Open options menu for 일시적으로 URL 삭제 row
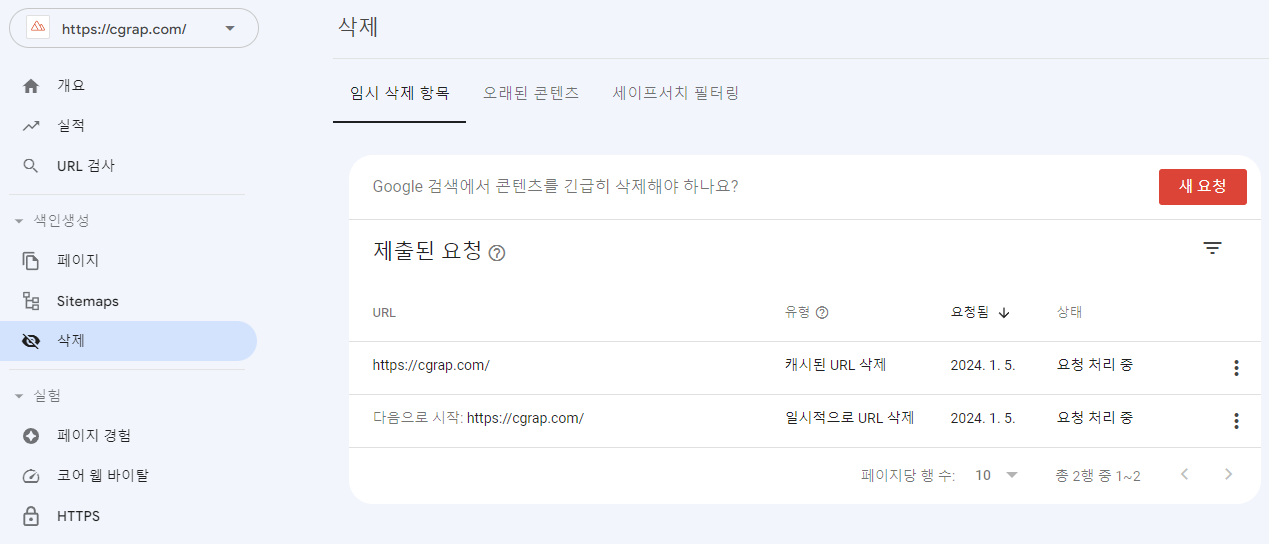 click(x=1236, y=421)
